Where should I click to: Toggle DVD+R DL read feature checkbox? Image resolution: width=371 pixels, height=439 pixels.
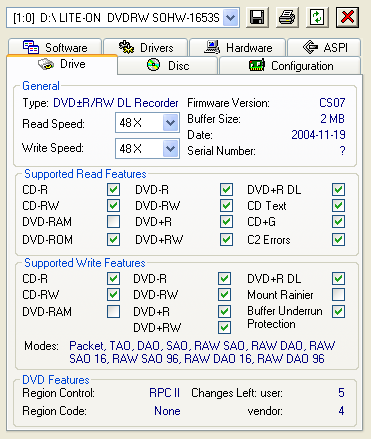click(x=338, y=190)
